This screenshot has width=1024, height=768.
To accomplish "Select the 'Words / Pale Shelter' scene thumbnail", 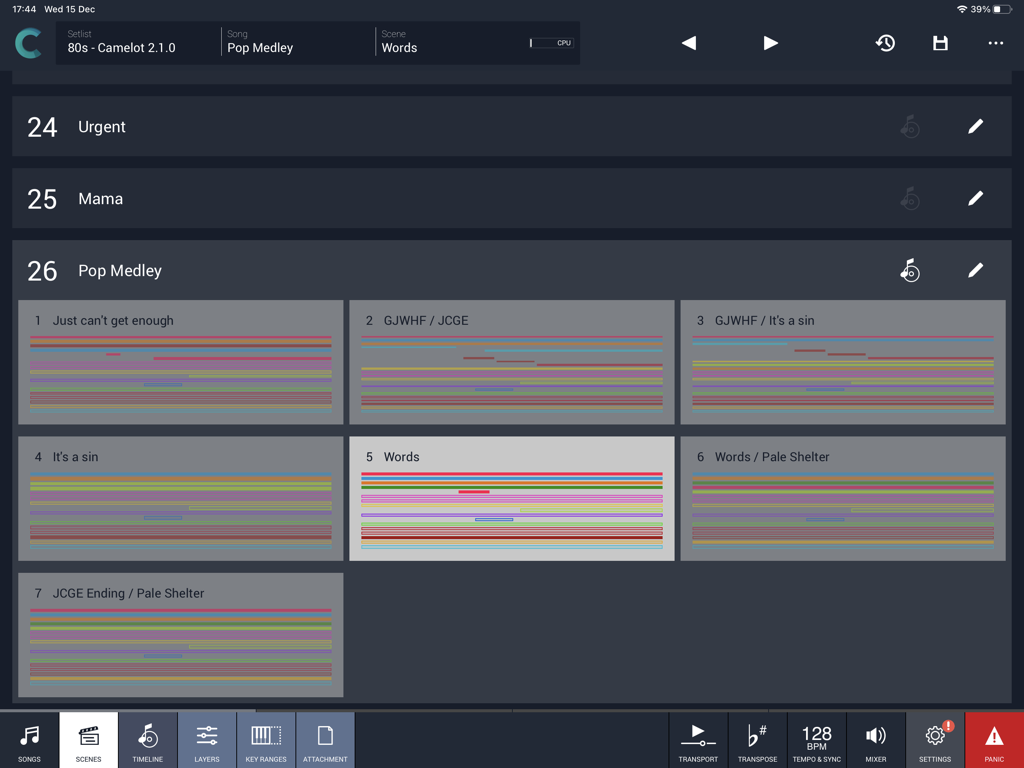I will point(842,498).
